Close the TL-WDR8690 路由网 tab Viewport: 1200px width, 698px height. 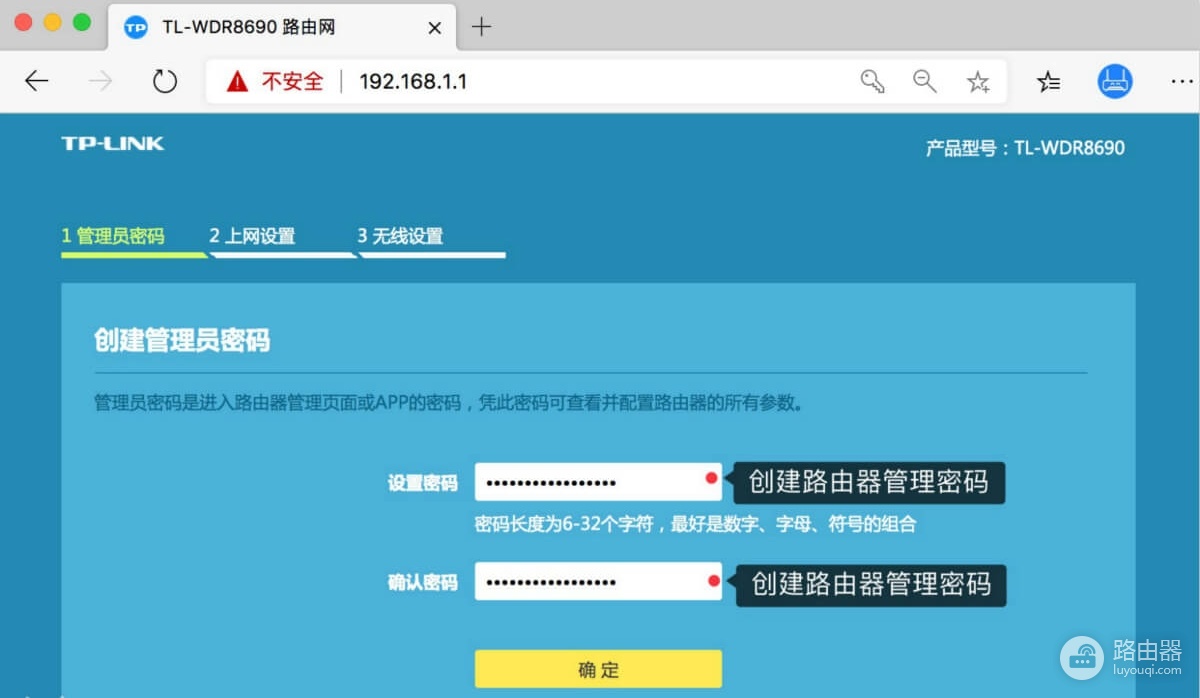pyautogui.click(x=434, y=28)
